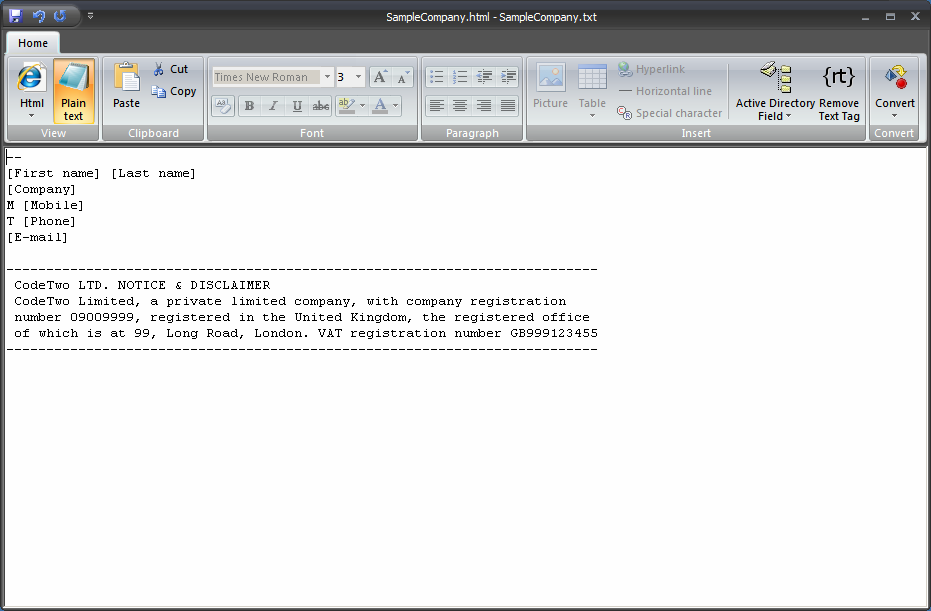Click [First name] placeholder text
The height and width of the screenshot is (611, 931).
coord(53,173)
